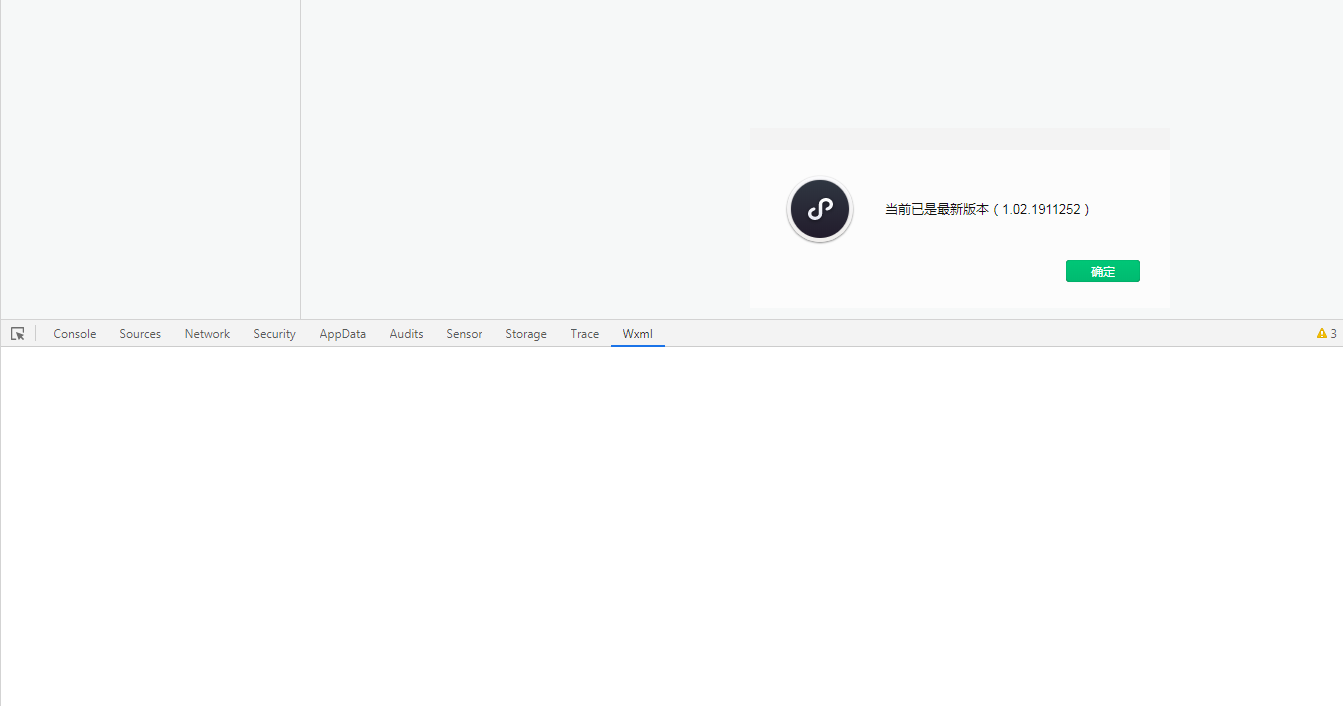This screenshot has width=1343, height=706.
Task: Click the latest version text 1.02.1911252
Action: (1041, 210)
